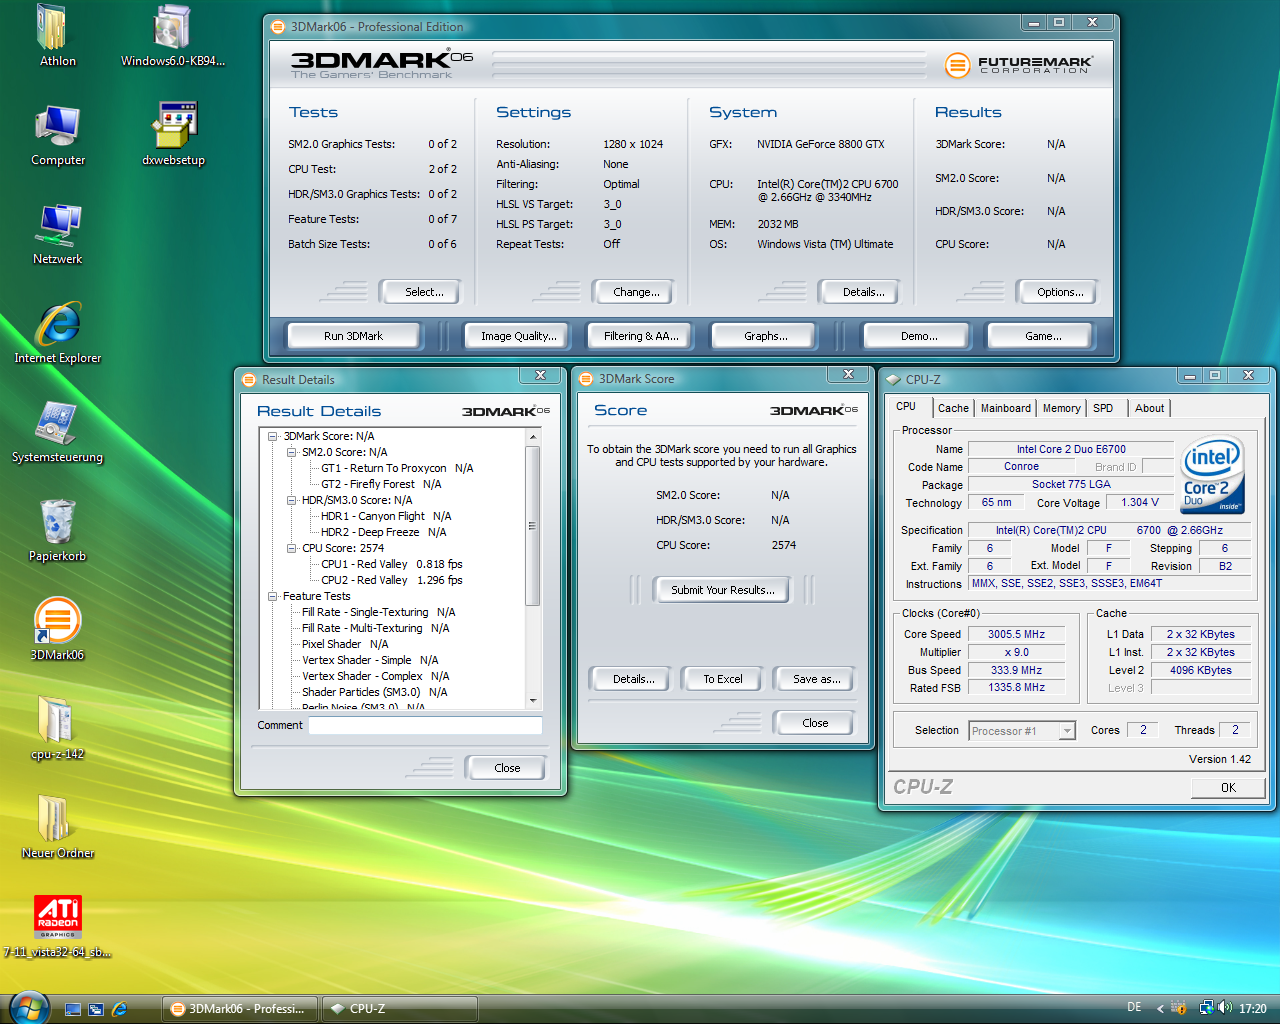
Task: Select the Neuer Ordner folder icon
Action: point(58,827)
